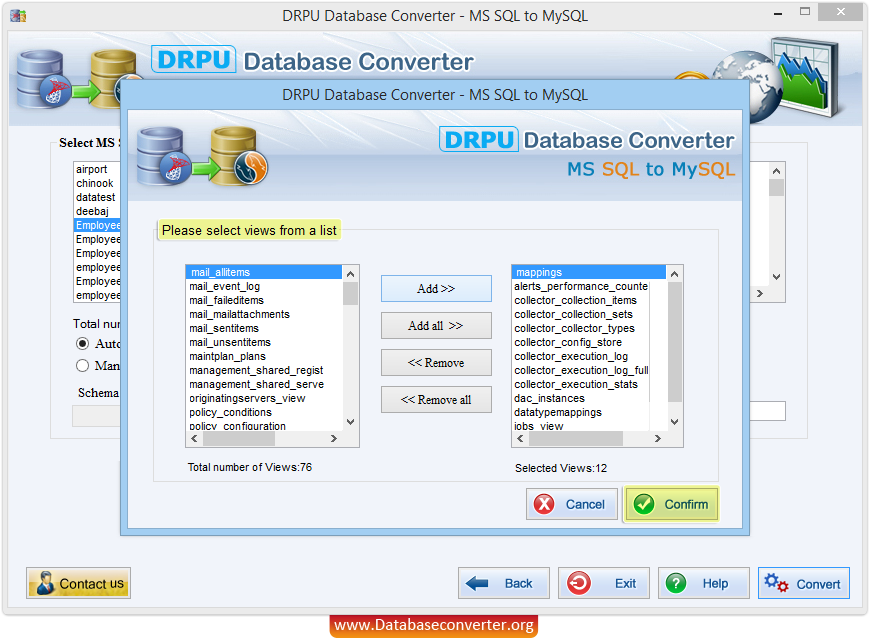870x643 pixels.
Task: Click the Back button in main window
Action: (504, 583)
